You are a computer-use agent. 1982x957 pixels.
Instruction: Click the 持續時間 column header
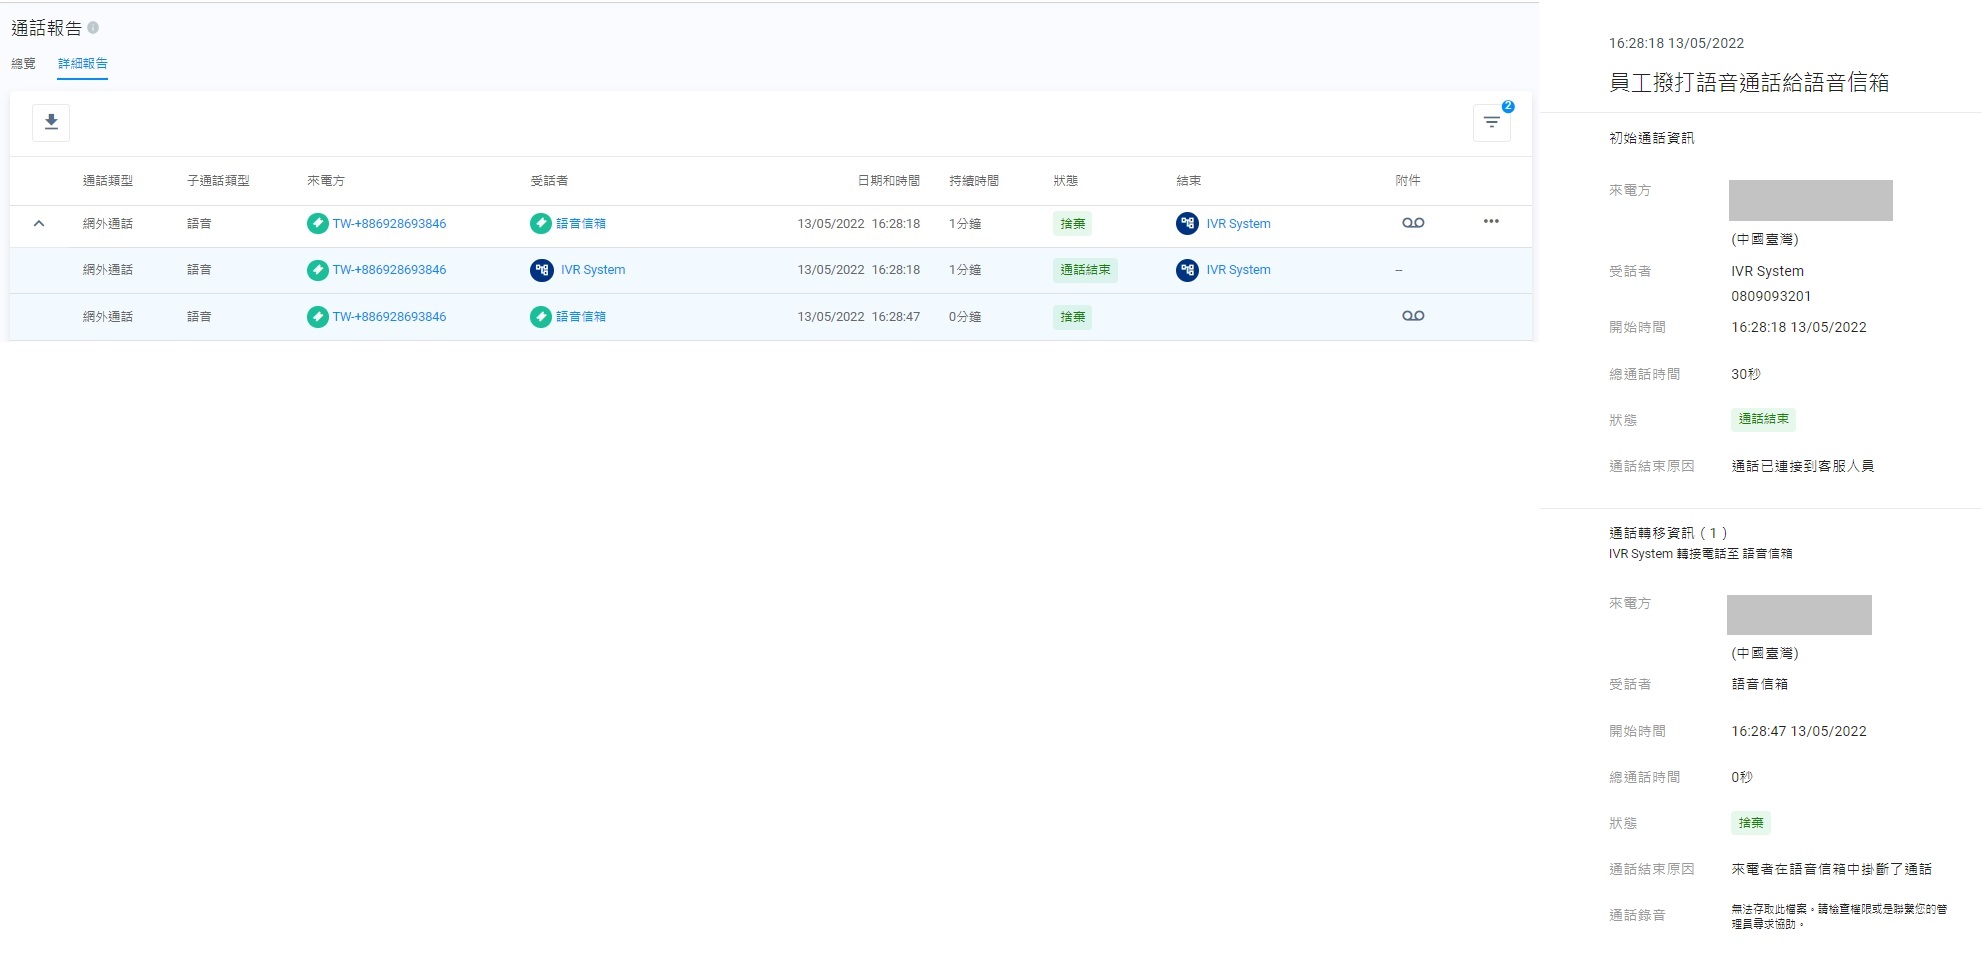pyautogui.click(x=973, y=181)
